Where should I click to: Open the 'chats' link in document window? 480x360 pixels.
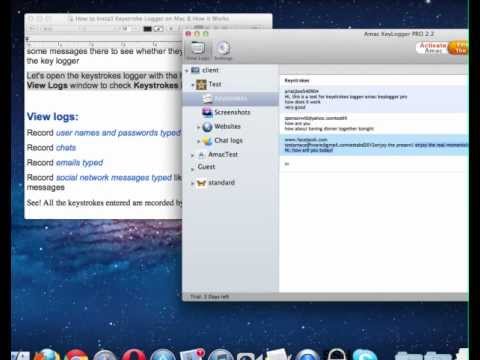pos(66,148)
